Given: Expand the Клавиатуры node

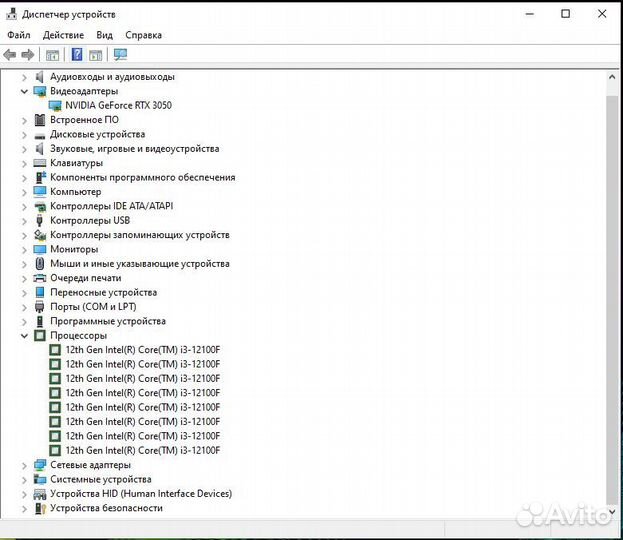Looking at the screenshot, I should pos(24,163).
